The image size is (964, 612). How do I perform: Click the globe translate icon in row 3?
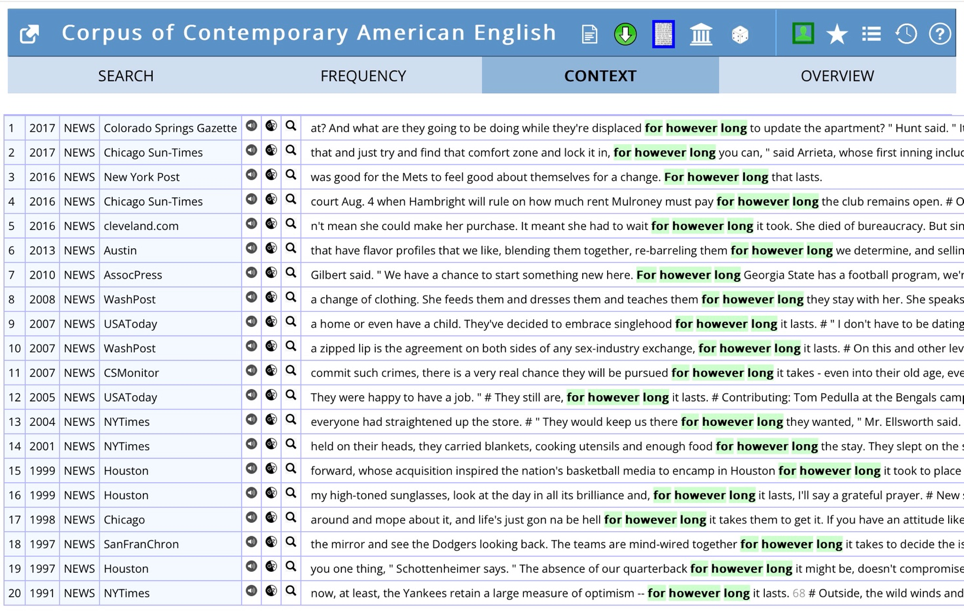pyautogui.click(x=271, y=175)
